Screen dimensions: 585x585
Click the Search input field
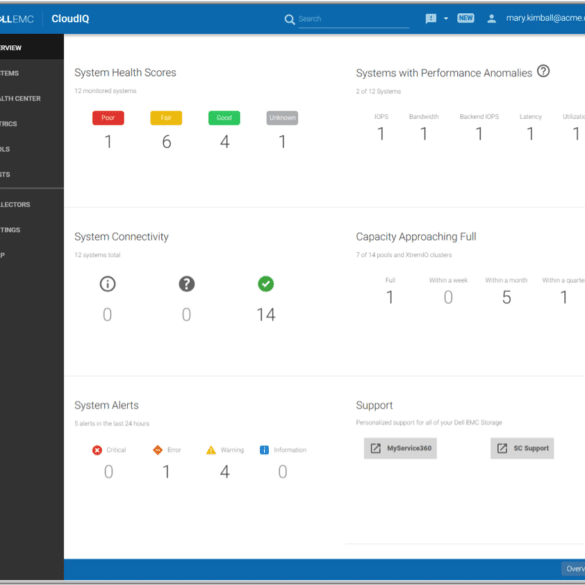click(353, 19)
